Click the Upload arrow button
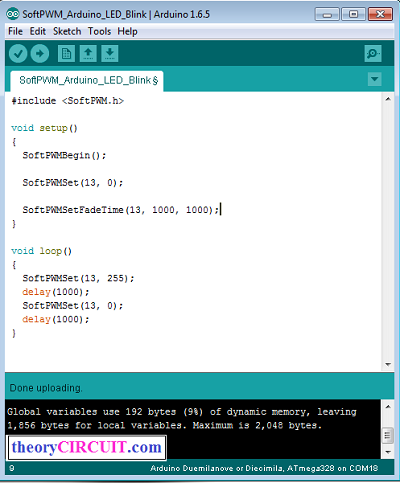Screen dimensions: 400x483 coord(40,53)
